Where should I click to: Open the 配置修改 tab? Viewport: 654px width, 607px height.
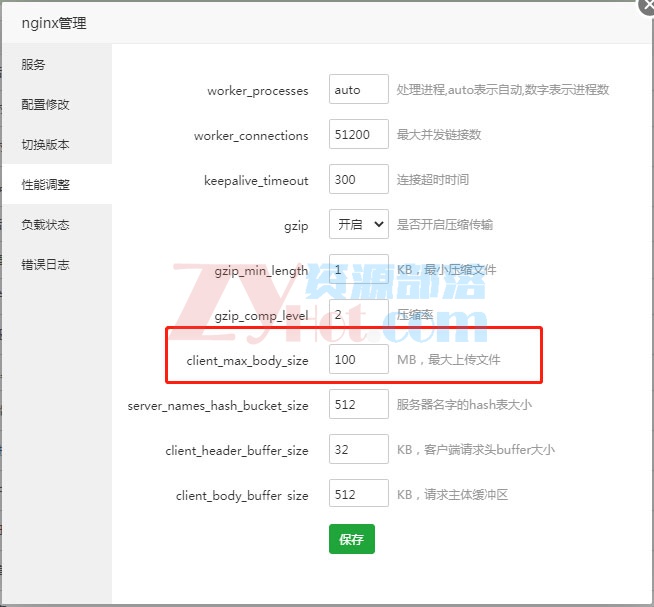point(57,105)
